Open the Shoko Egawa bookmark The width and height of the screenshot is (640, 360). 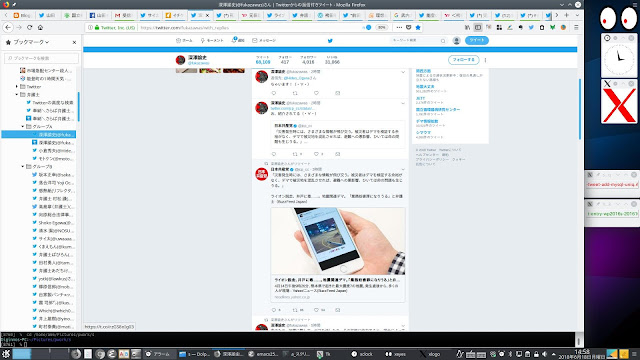tap(53, 222)
